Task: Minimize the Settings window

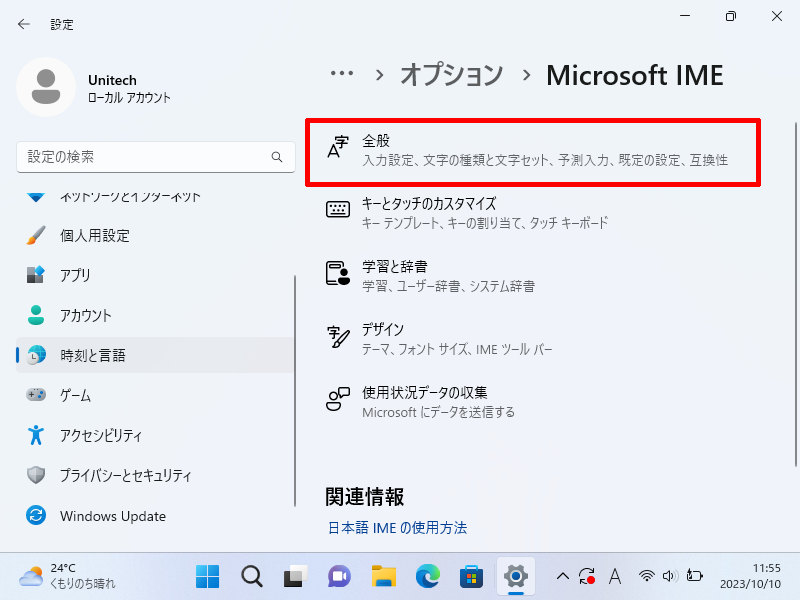Action: [x=685, y=16]
